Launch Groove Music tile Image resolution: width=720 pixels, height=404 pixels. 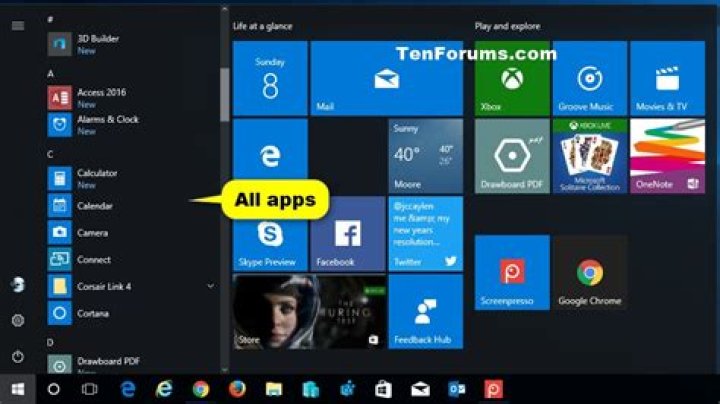pos(589,78)
